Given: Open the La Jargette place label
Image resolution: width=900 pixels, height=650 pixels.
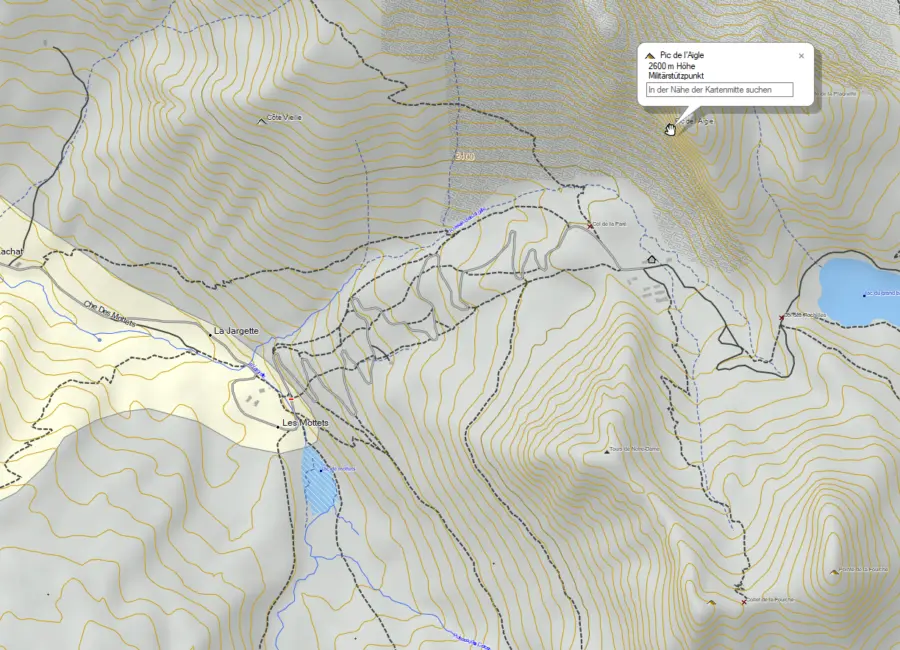Looking at the screenshot, I should pyautogui.click(x=235, y=329).
